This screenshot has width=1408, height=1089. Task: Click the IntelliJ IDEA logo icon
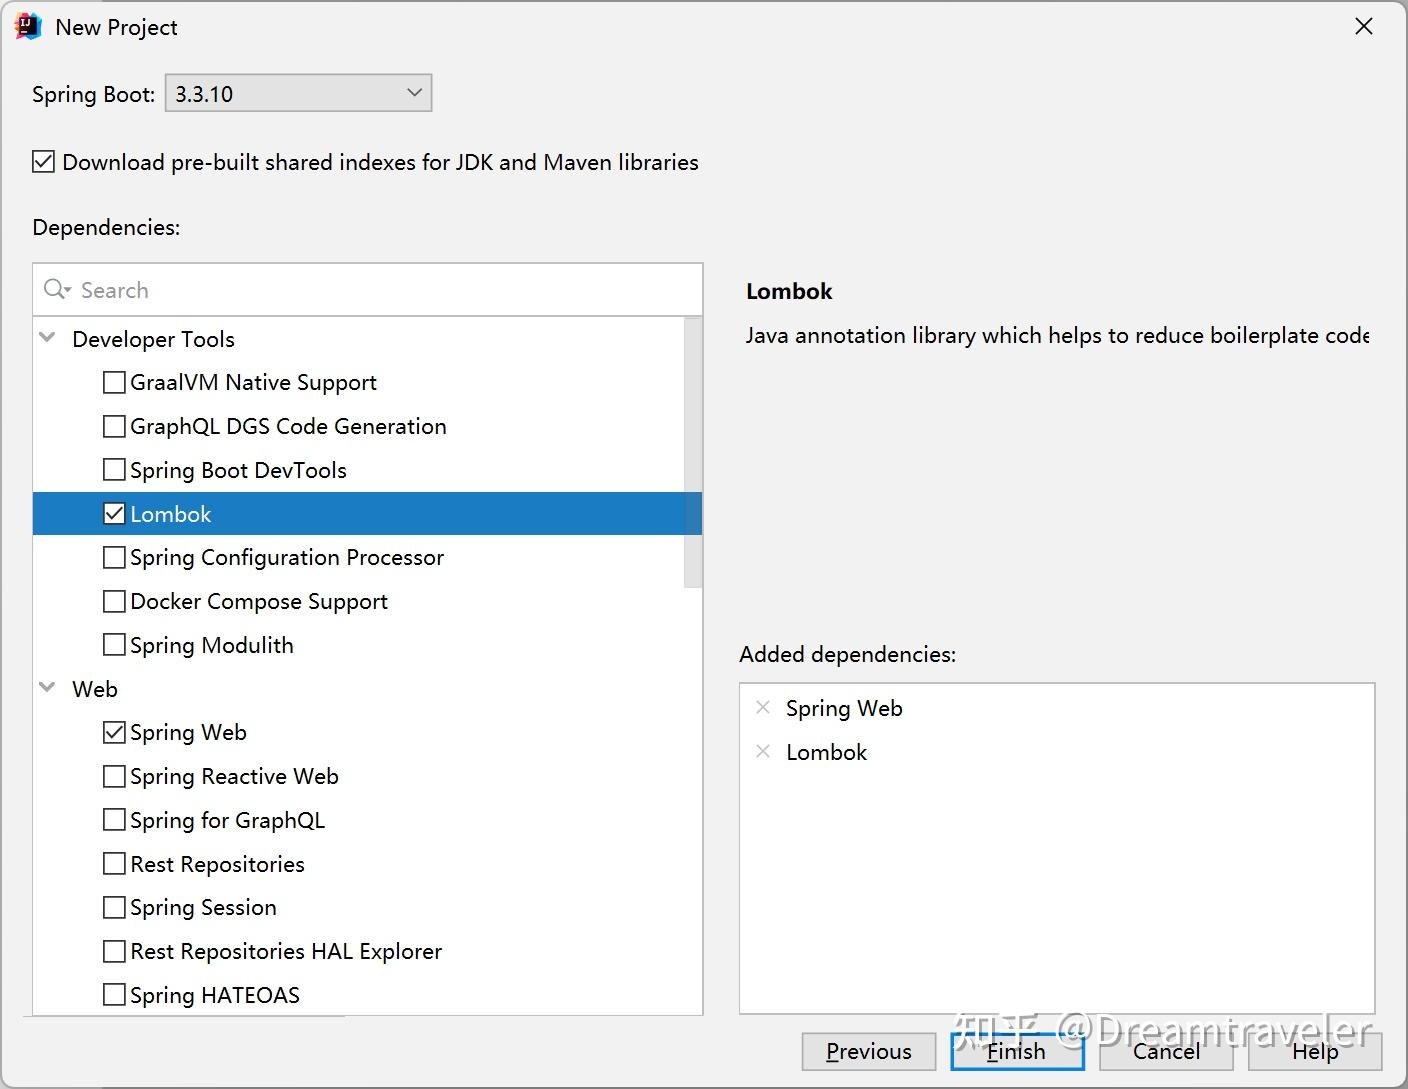(x=28, y=27)
